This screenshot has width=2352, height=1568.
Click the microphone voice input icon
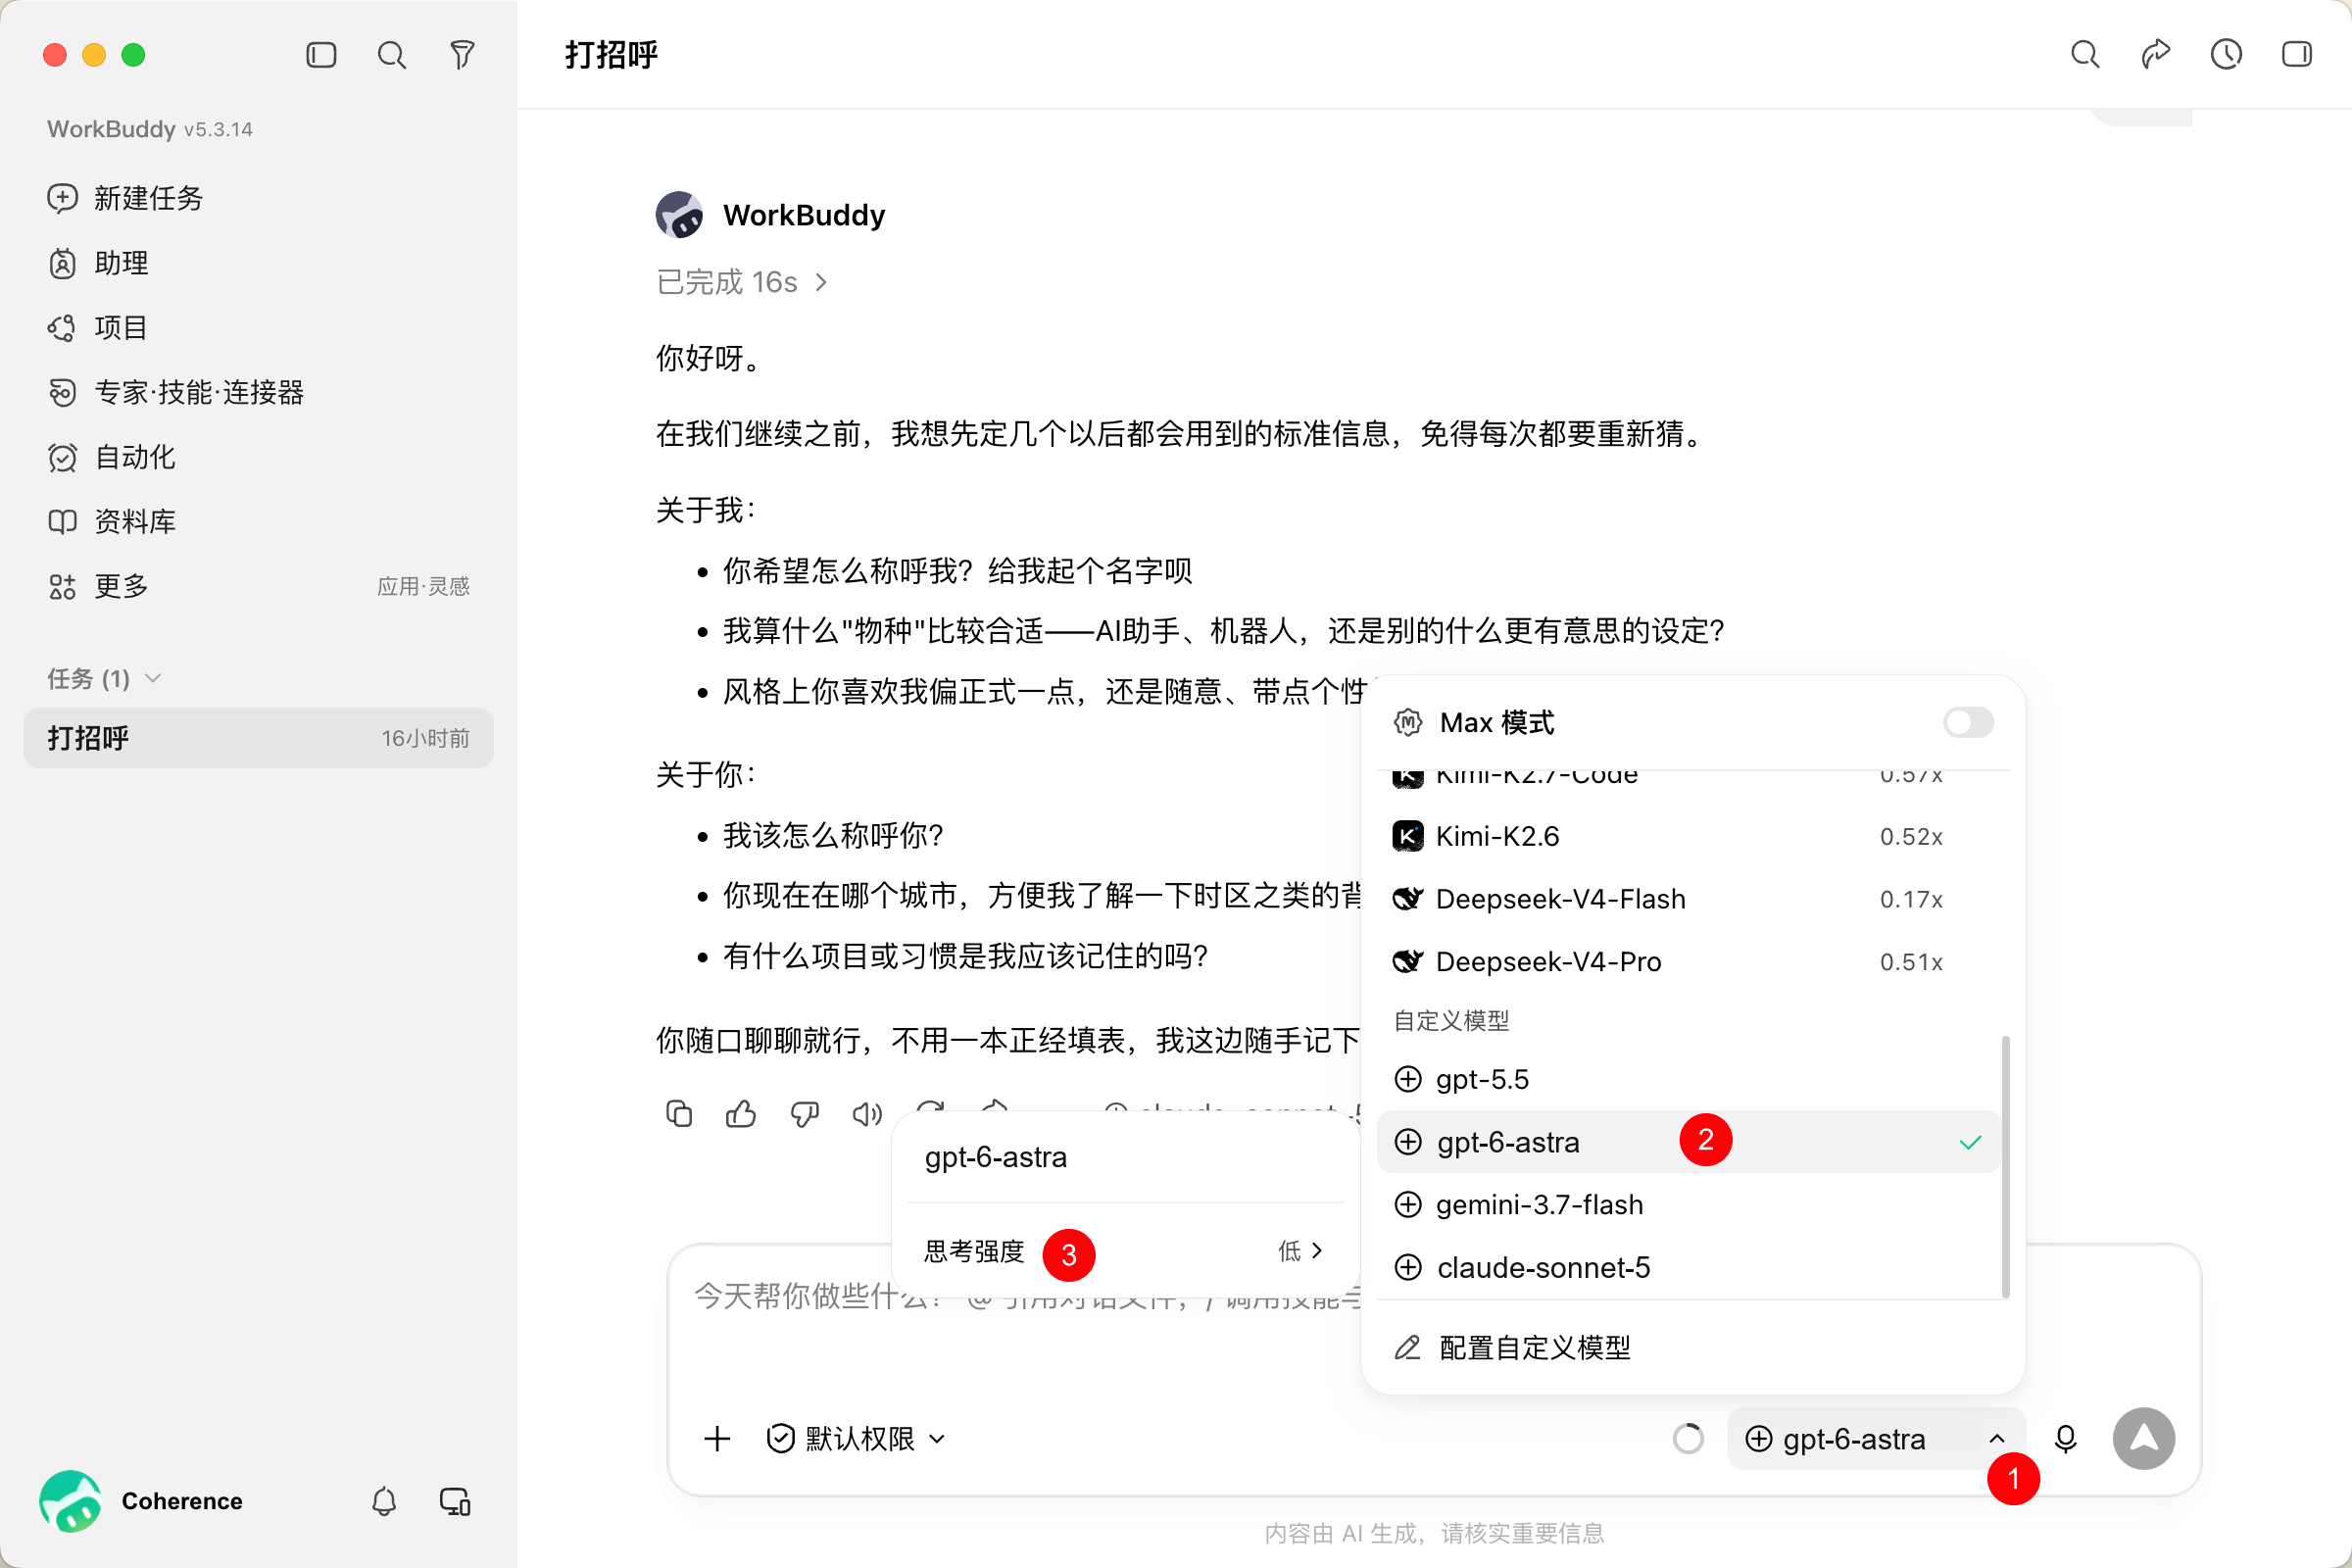coord(2066,1439)
